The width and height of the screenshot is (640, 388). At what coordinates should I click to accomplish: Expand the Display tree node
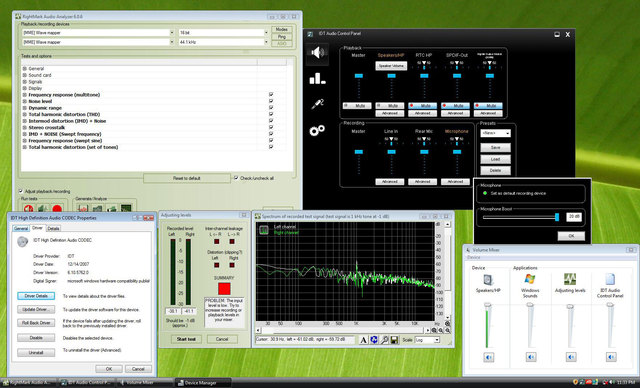(24, 88)
